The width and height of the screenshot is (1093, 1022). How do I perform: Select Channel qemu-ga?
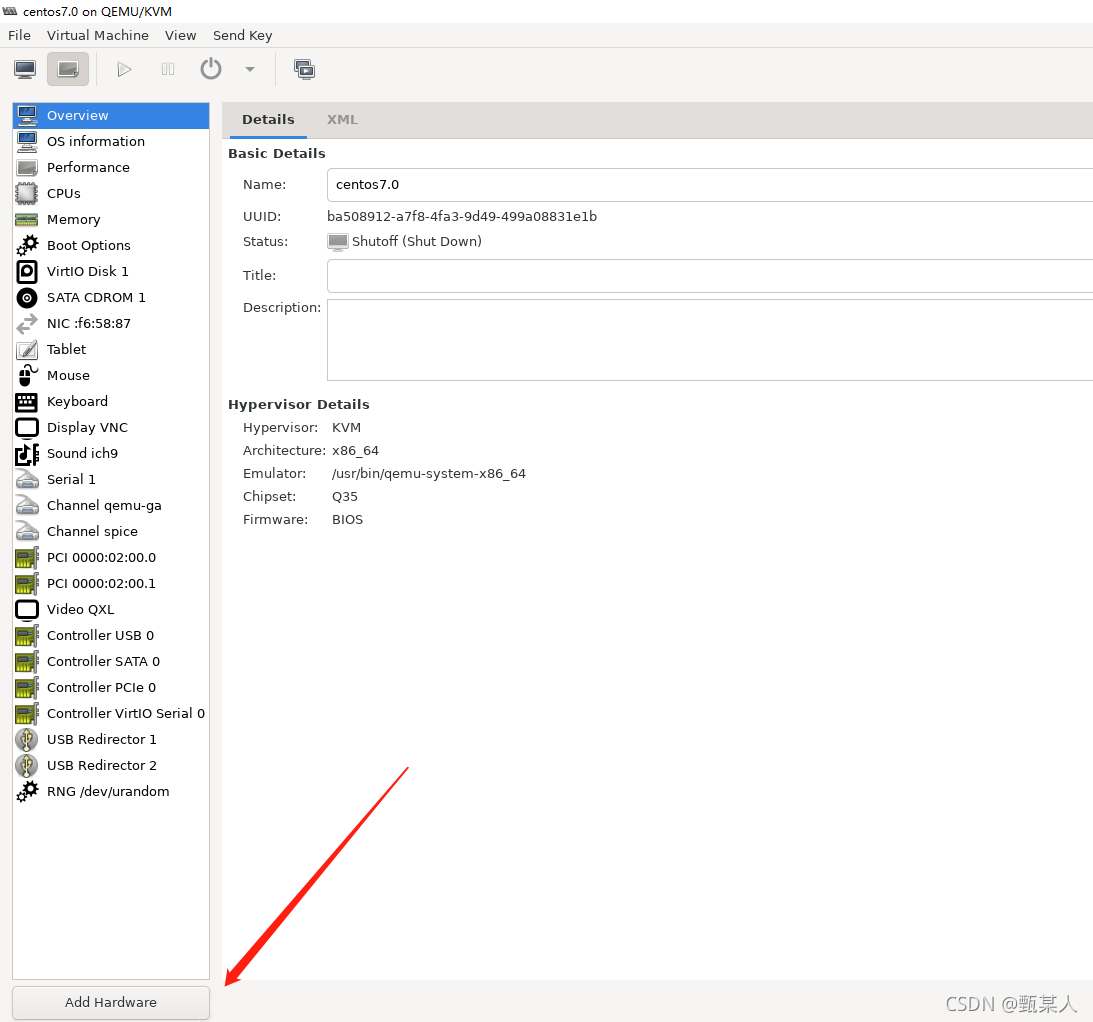(111, 505)
